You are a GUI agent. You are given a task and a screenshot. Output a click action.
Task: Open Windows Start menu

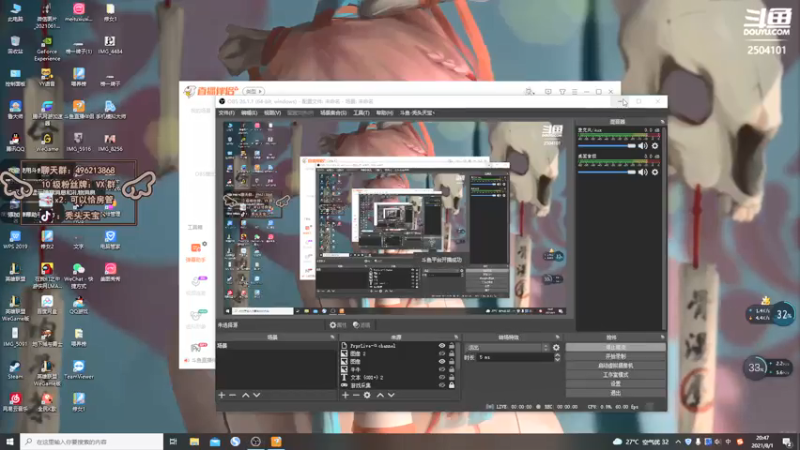[x=10, y=441]
